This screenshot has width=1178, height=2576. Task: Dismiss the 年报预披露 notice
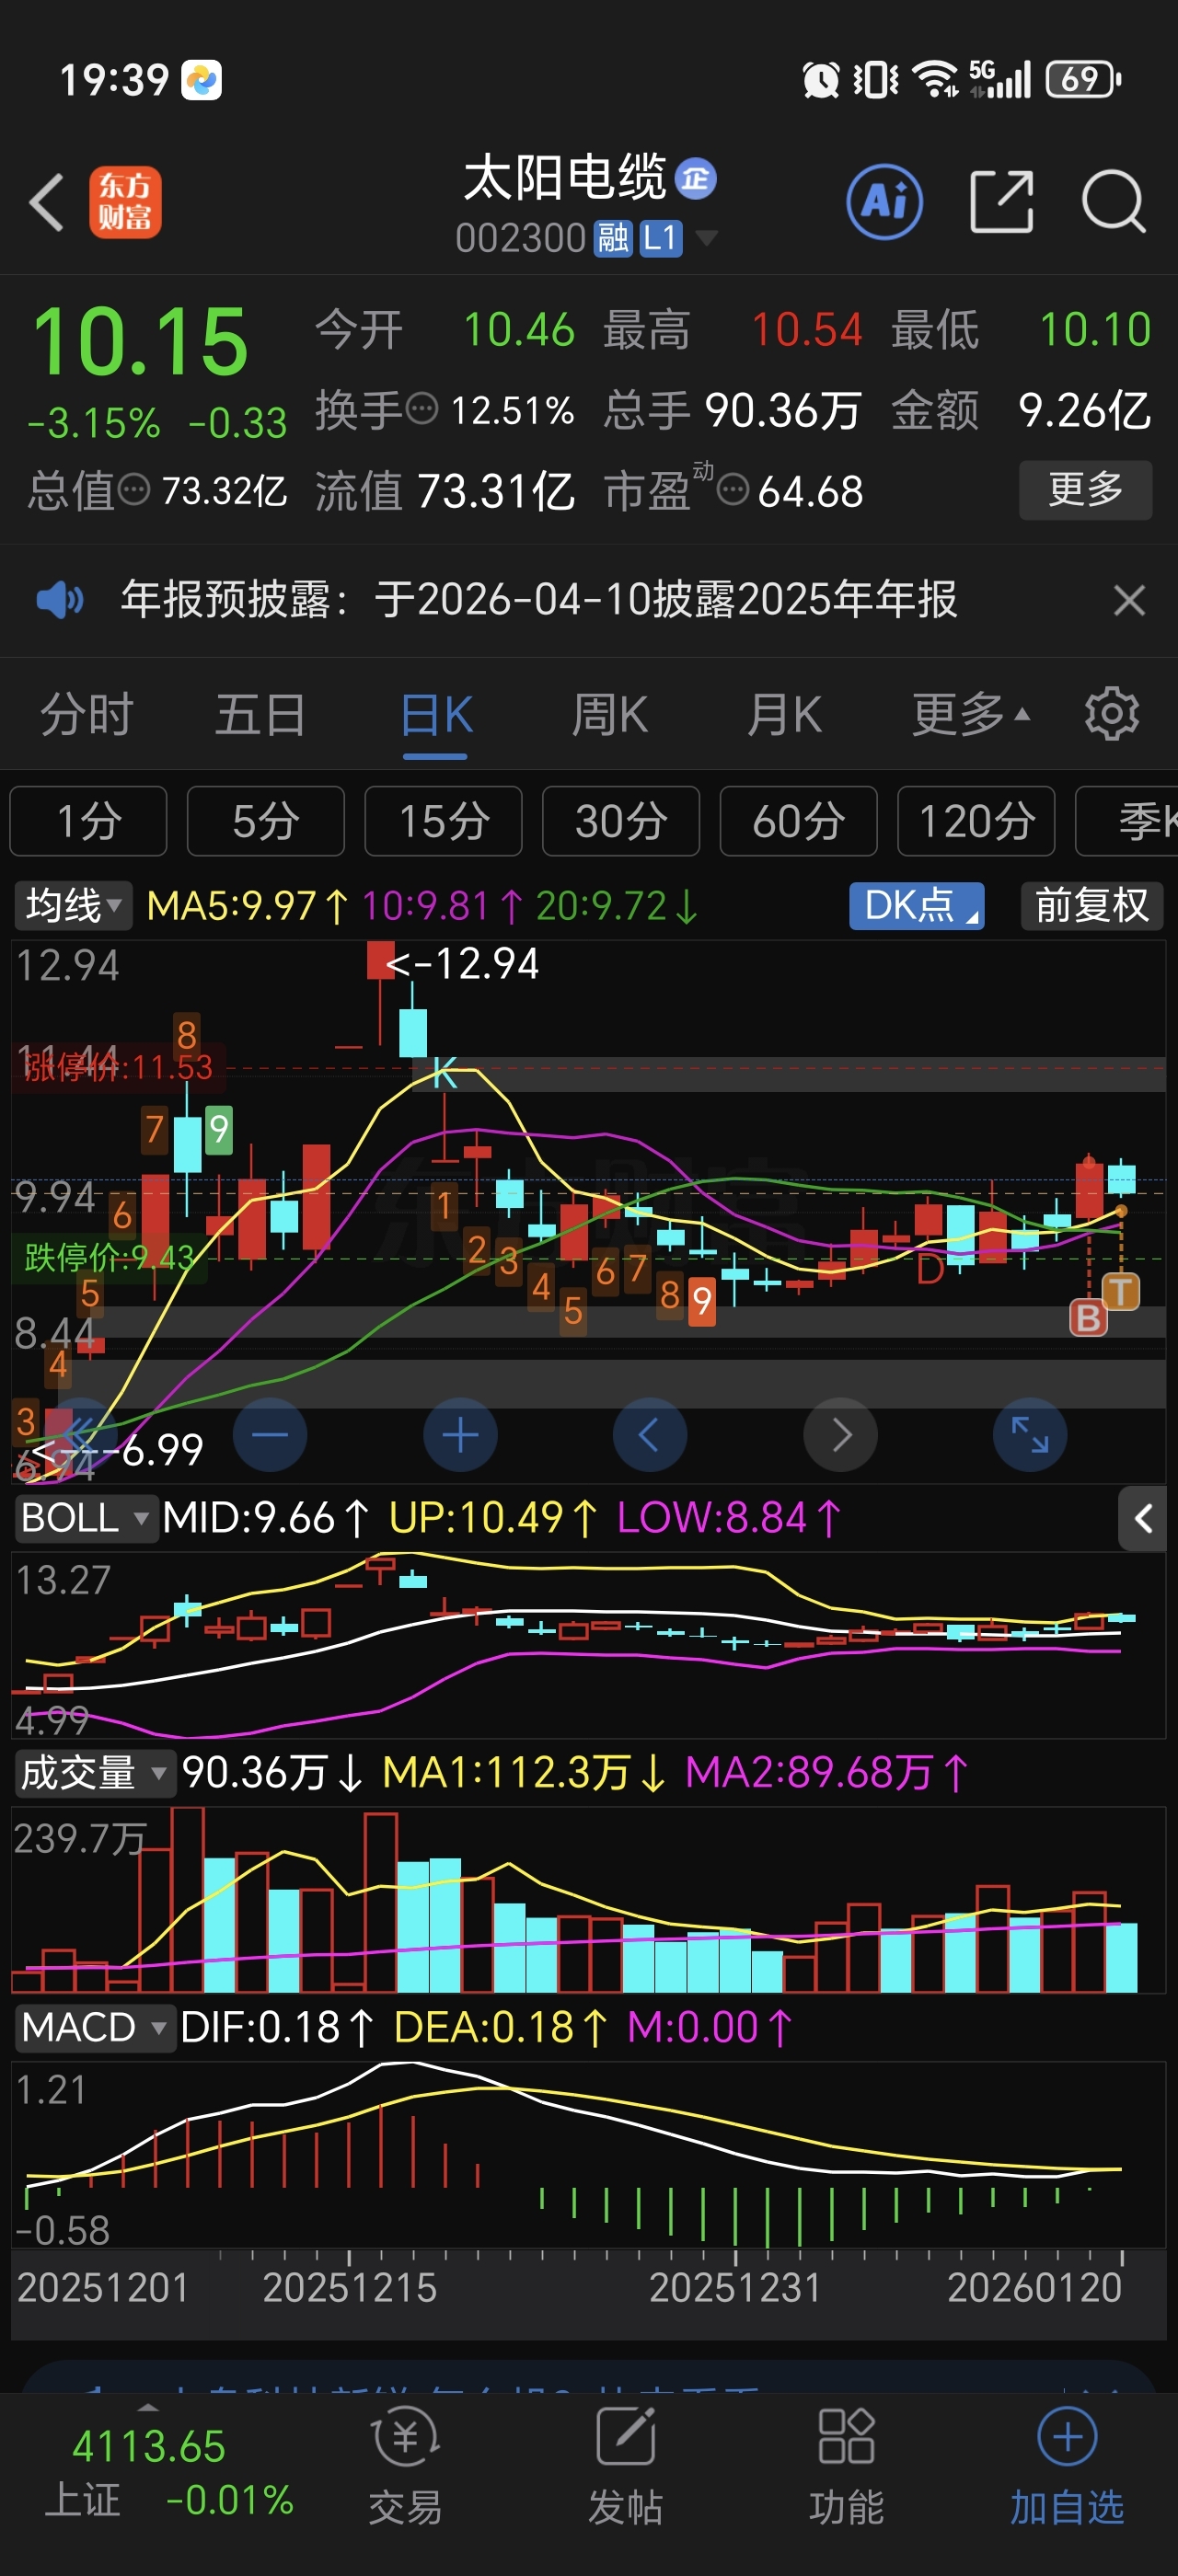(x=1129, y=601)
